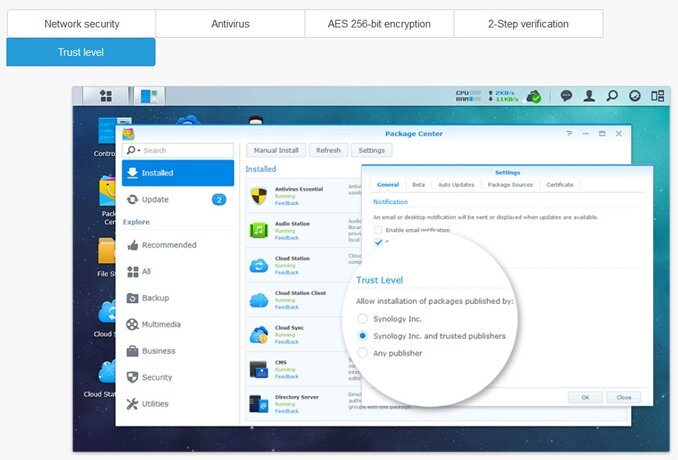
Task: Click the Manual Install button
Action: pos(276,150)
